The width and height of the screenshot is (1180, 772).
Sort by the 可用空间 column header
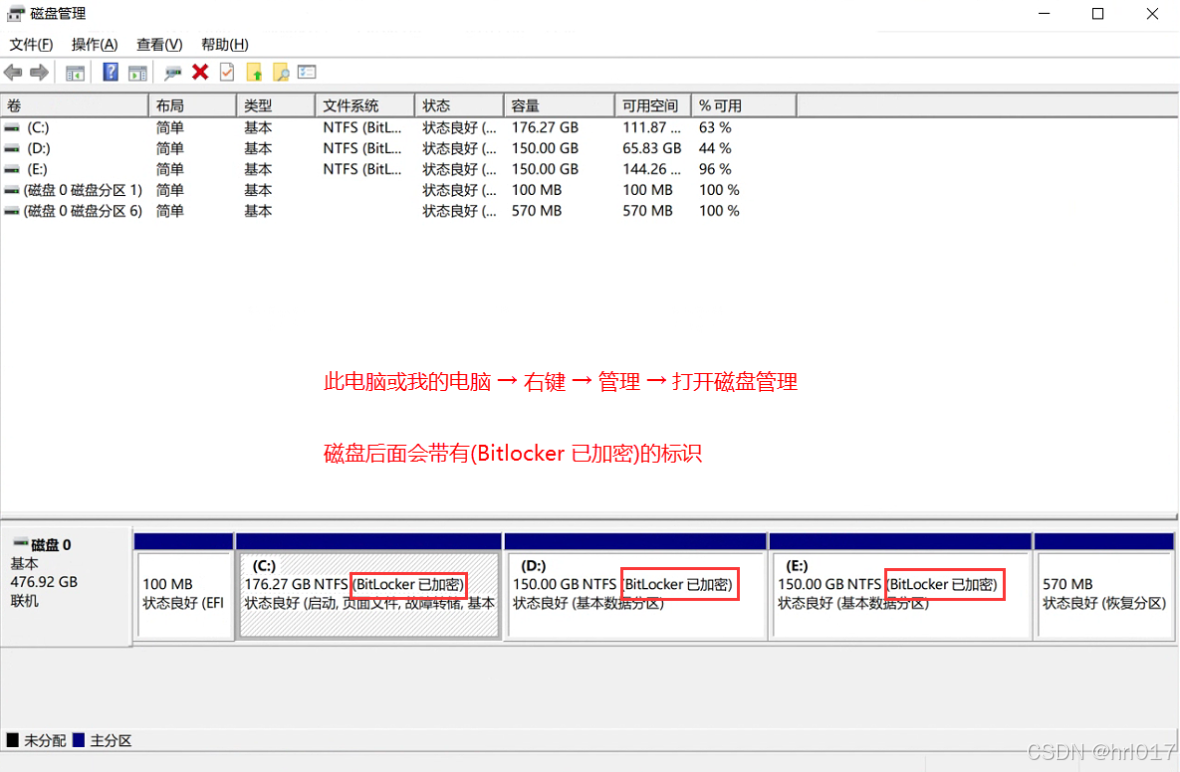(653, 106)
